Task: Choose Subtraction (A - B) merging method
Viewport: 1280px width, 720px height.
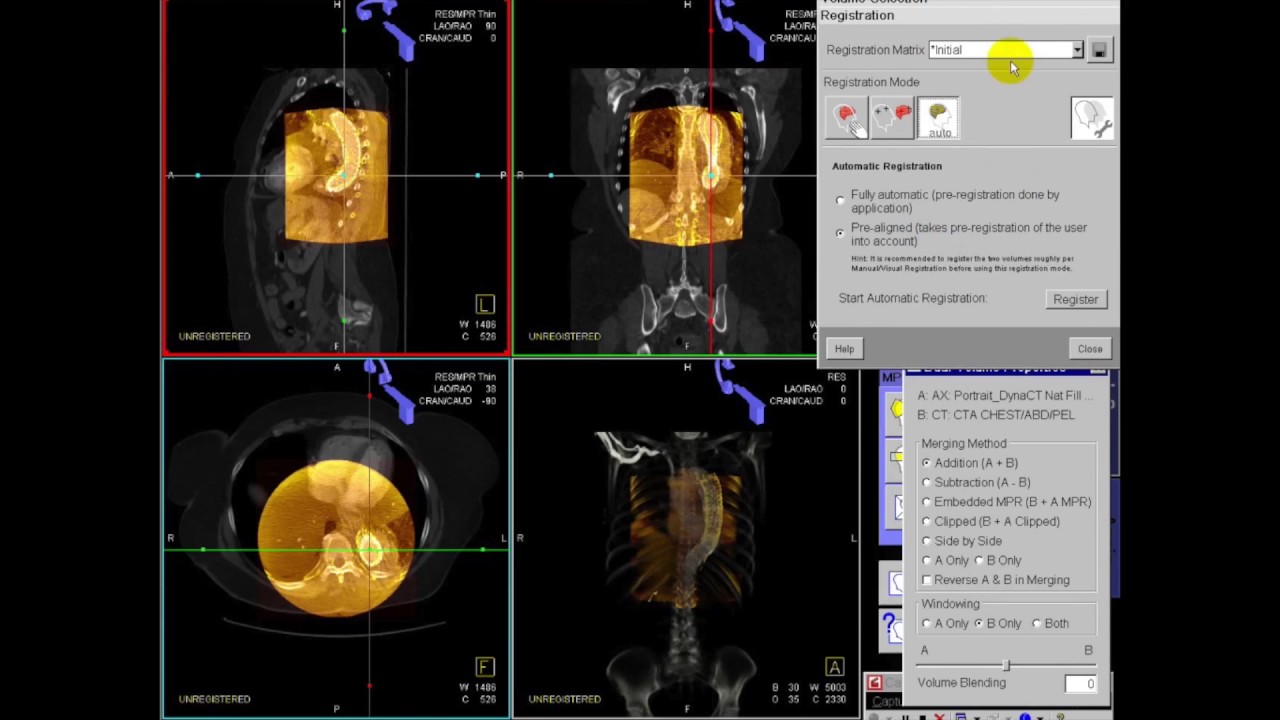Action: (x=926, y=482)
